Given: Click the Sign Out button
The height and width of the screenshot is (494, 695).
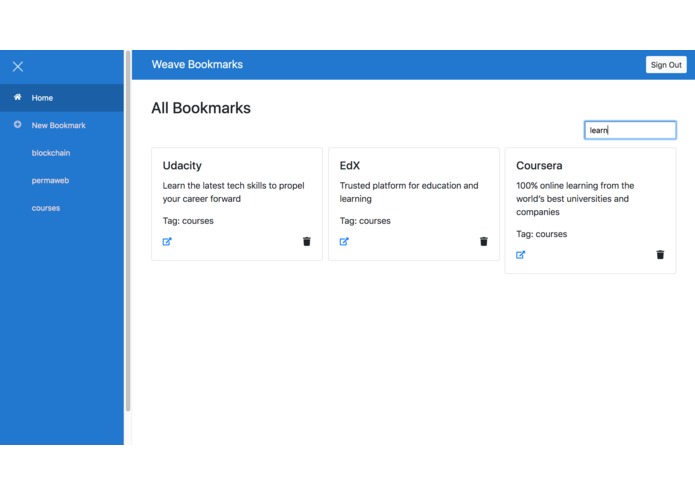Looking at the screenshot, I should coord(666,65).
